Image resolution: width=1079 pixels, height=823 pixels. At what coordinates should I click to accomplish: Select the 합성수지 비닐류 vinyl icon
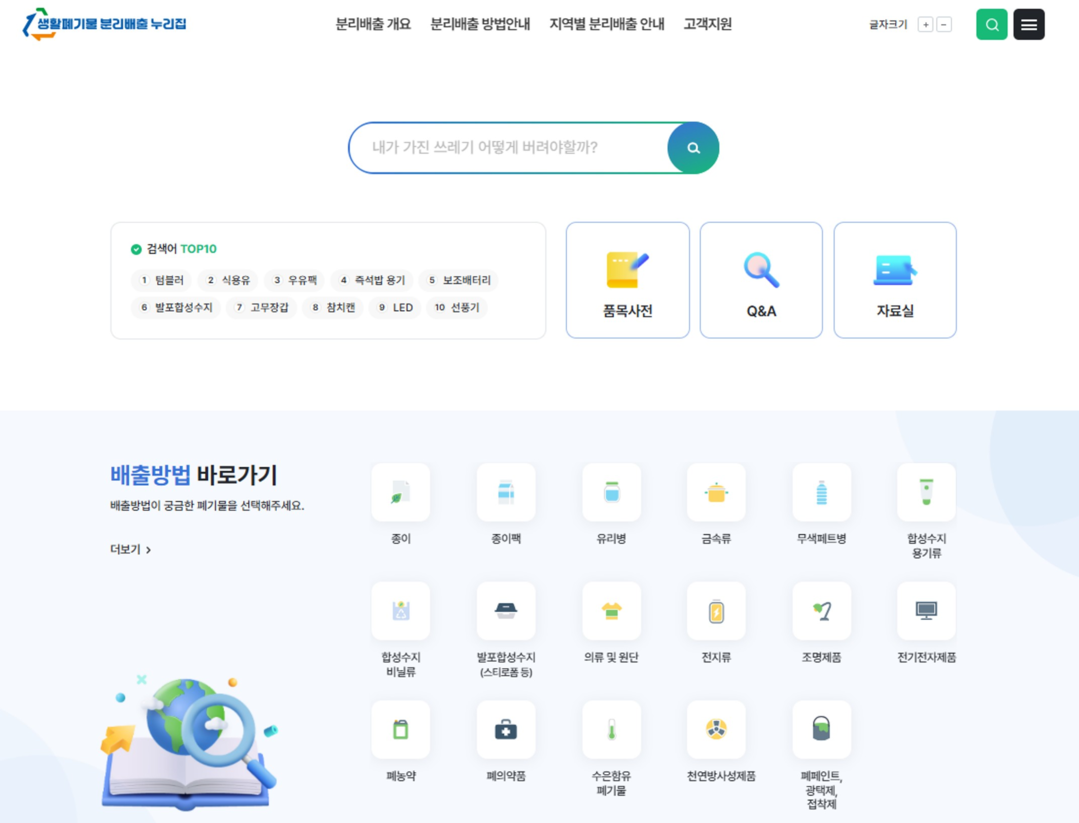tap(400, 611)
